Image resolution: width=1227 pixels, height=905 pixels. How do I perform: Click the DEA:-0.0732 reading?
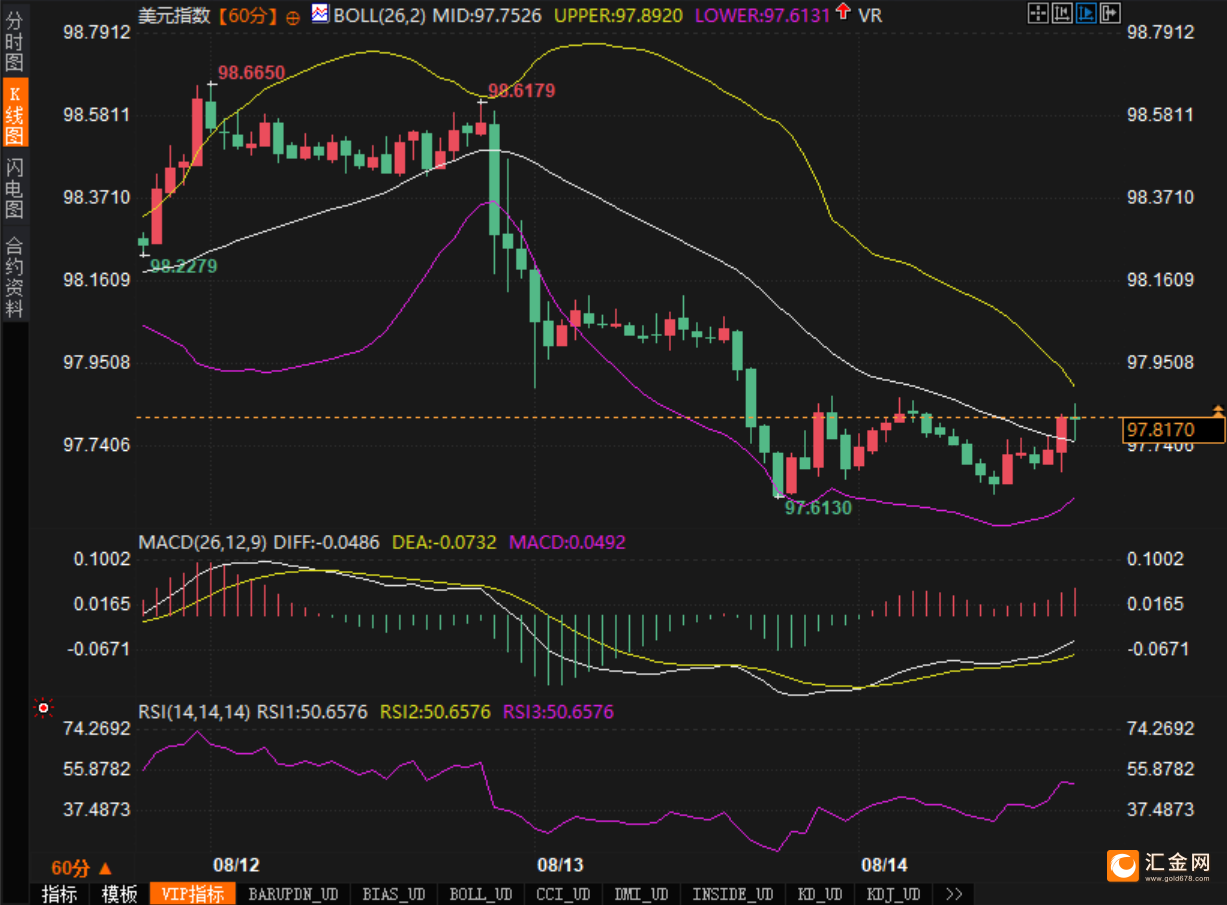coord(444,542)
